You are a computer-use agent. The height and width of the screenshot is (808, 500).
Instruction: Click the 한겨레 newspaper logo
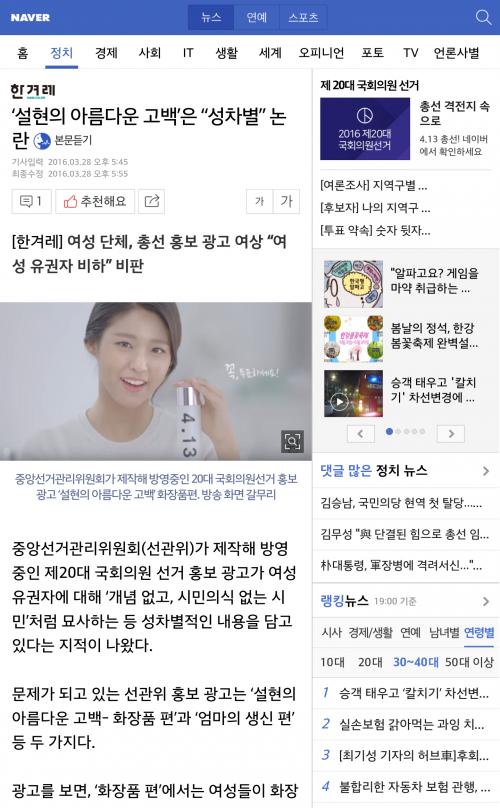pos(33,91)
